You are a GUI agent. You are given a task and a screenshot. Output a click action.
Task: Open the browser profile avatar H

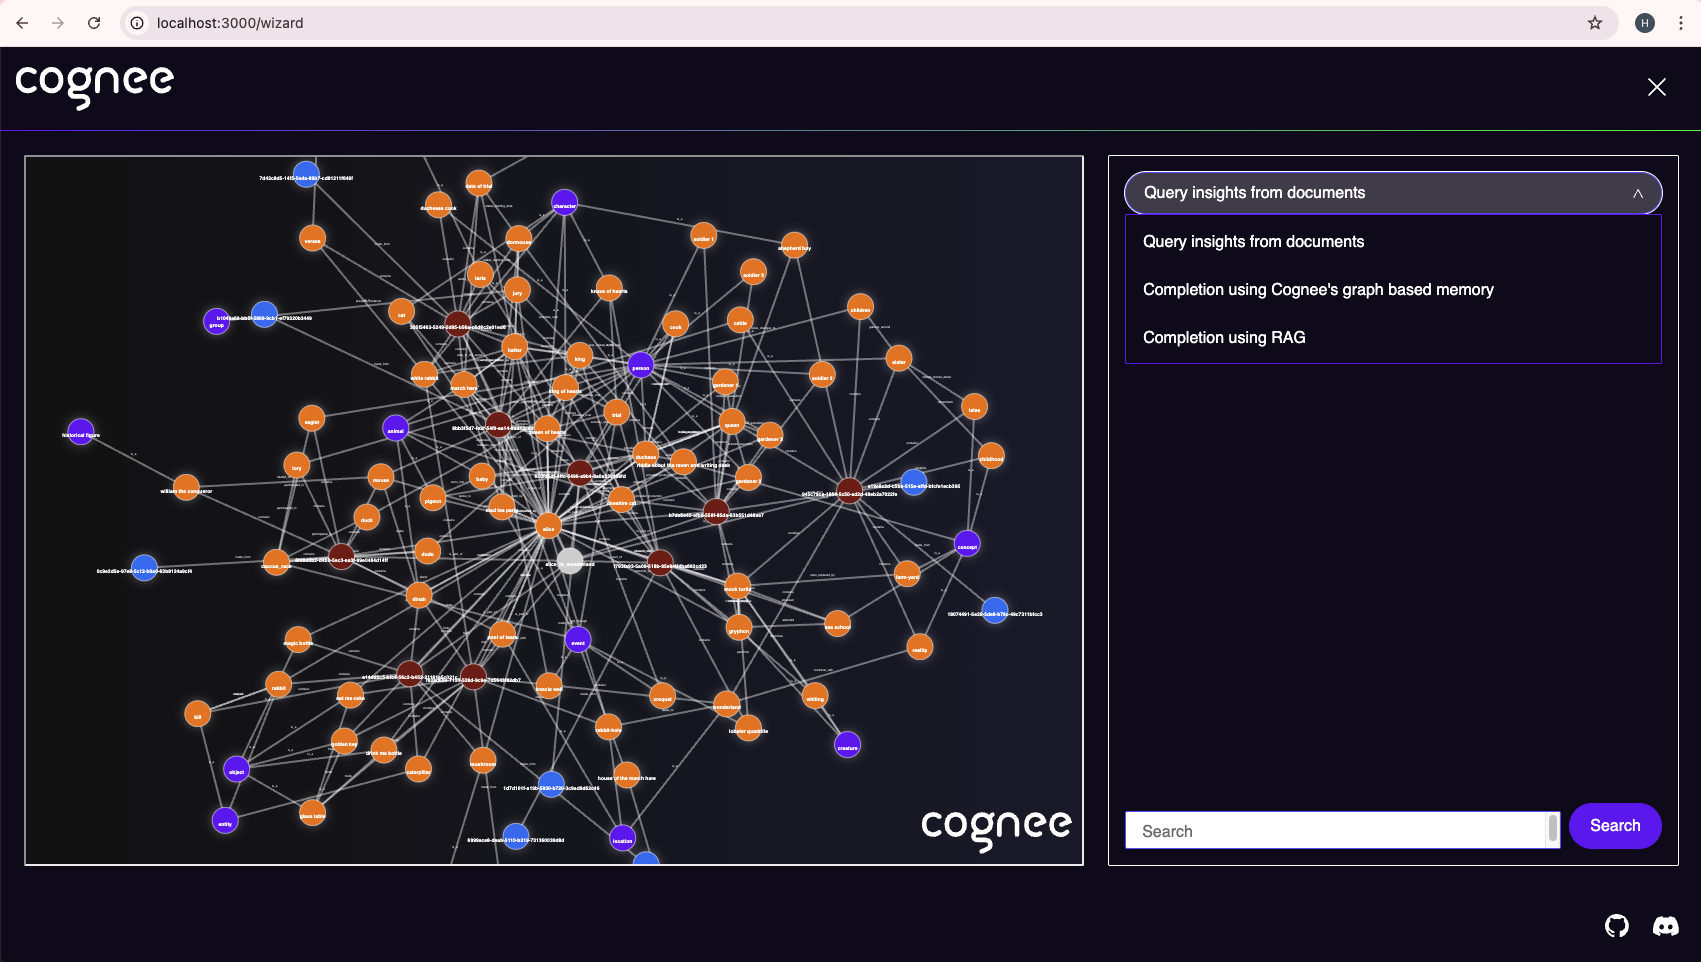[1645, 23]
